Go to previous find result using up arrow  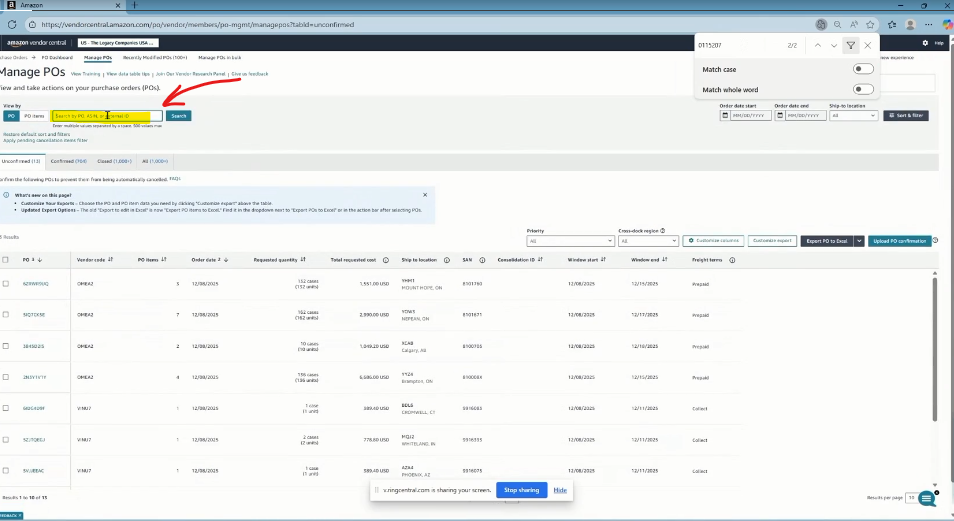818,45
